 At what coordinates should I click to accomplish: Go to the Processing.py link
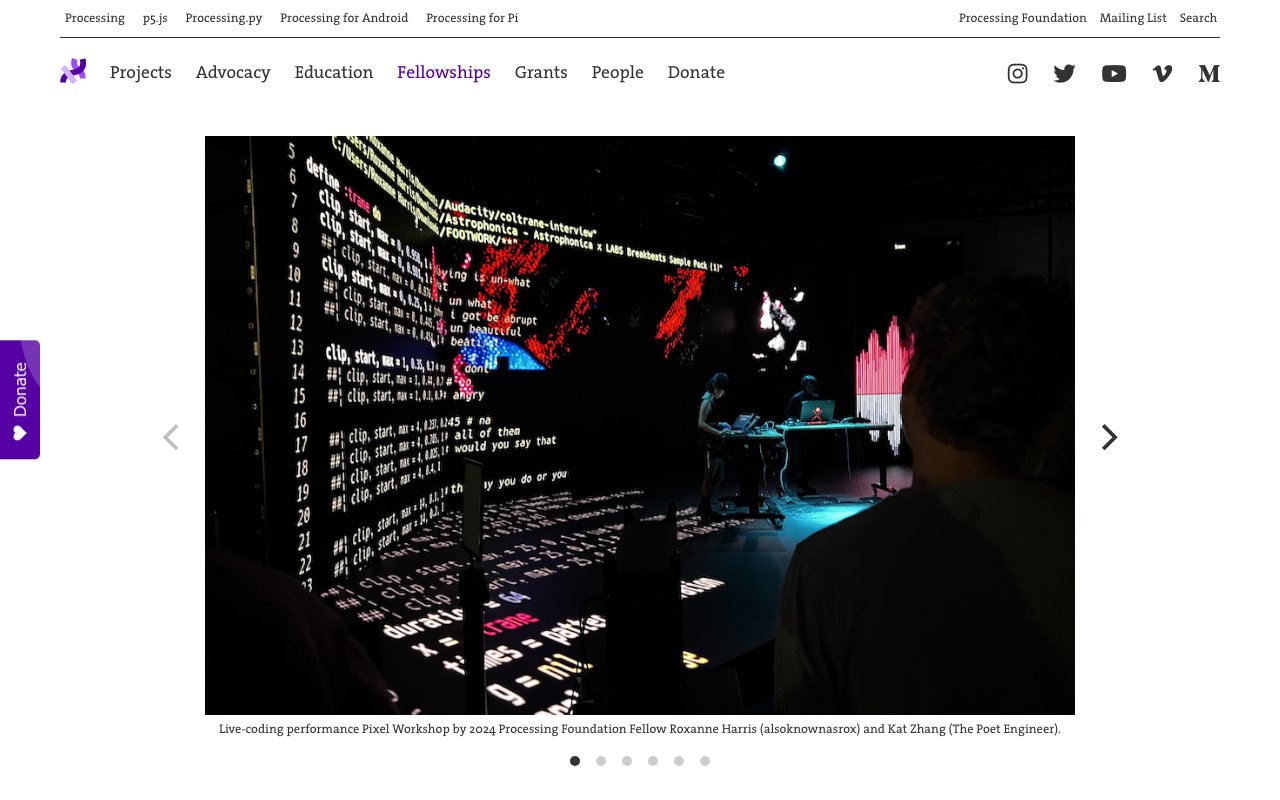pyautogui.click(x=224, y=18)
